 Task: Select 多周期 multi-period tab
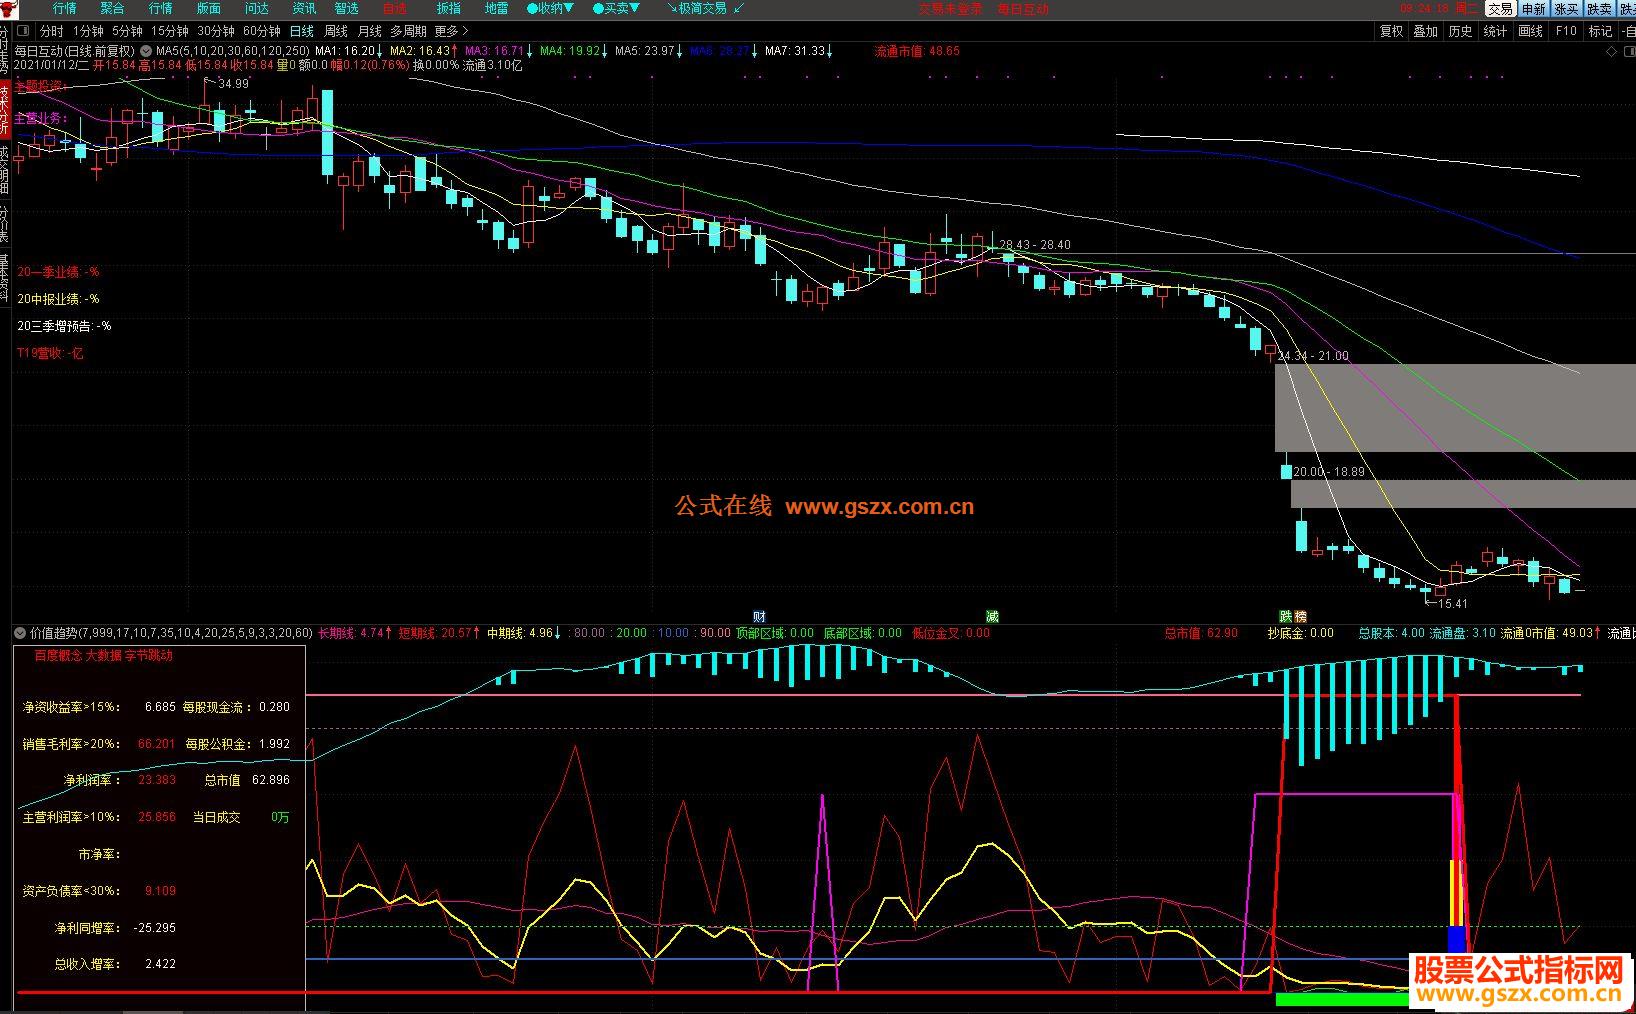click(408, 31)
